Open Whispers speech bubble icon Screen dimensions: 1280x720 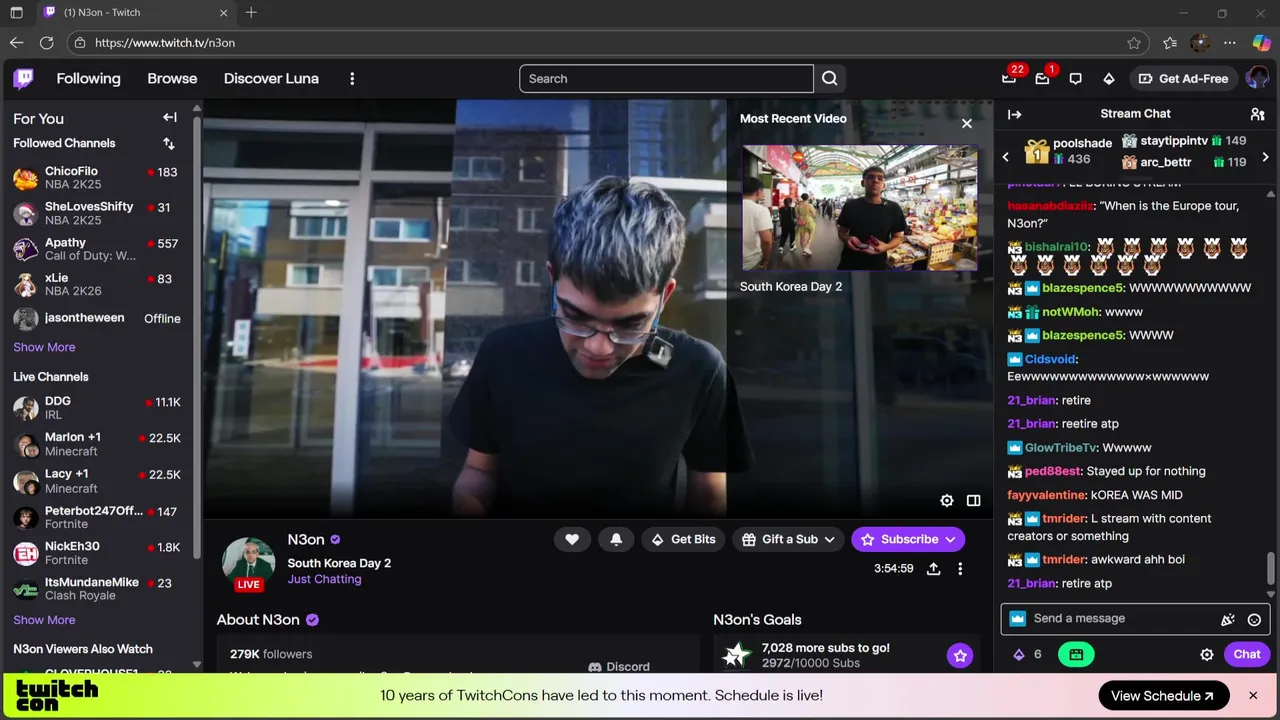[1075, 78]
